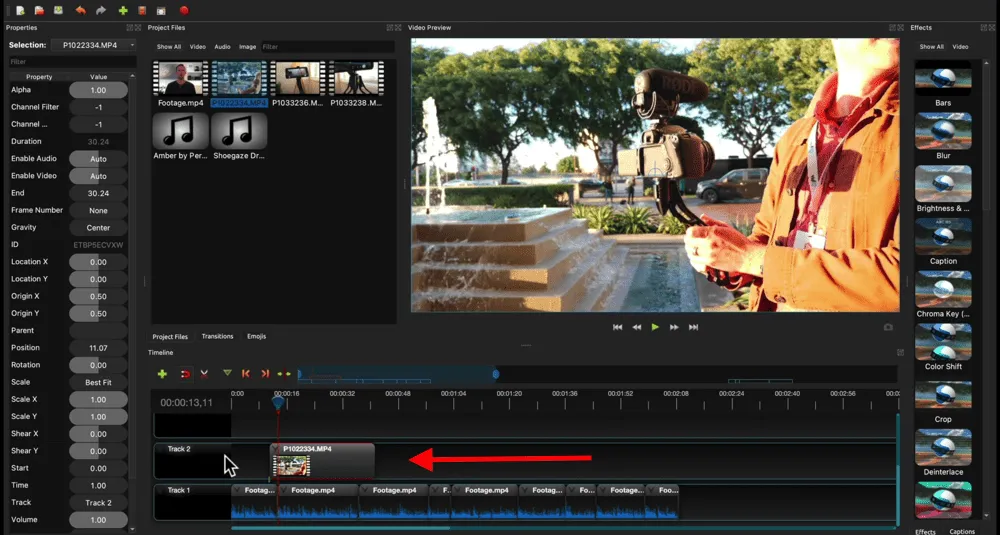Click the Undo arrow in the main toolbar
This screenshot has width=1000, height=535.
81,10
